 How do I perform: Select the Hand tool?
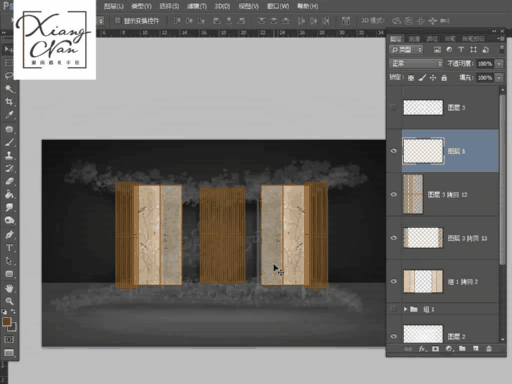(x=9, y=288)
